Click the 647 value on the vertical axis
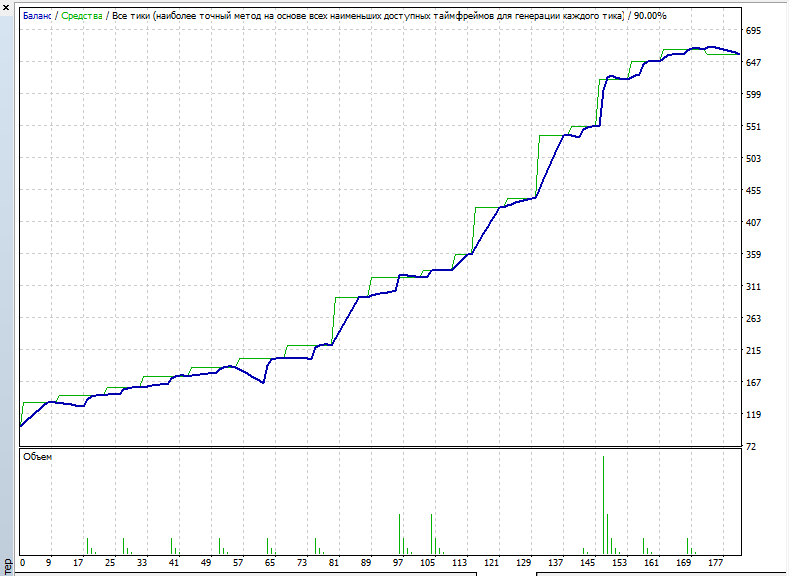 pos(753,62)
